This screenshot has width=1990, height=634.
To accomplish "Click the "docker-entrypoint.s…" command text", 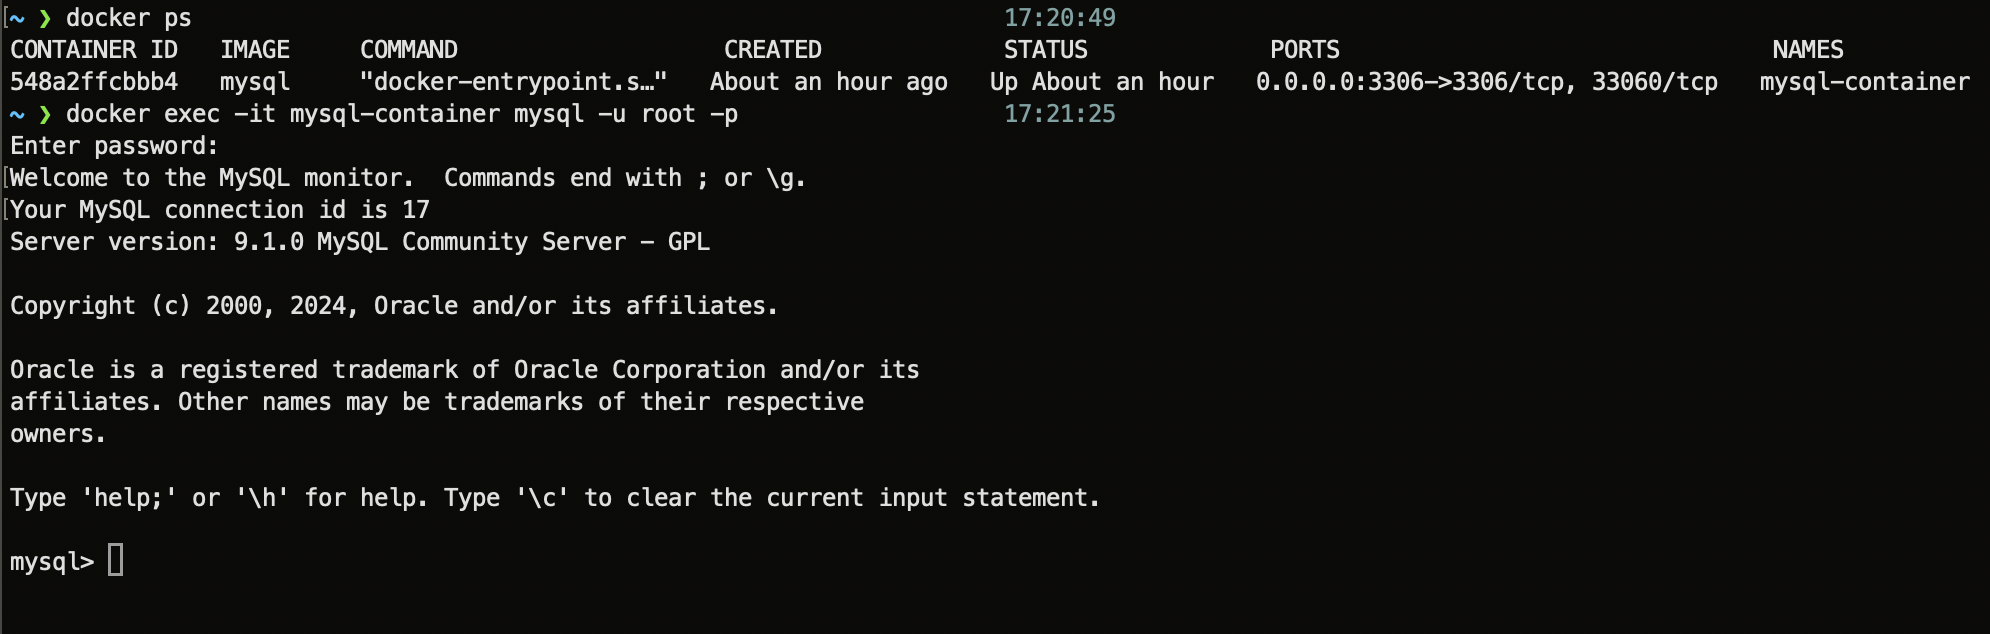I will coord(513,82).
